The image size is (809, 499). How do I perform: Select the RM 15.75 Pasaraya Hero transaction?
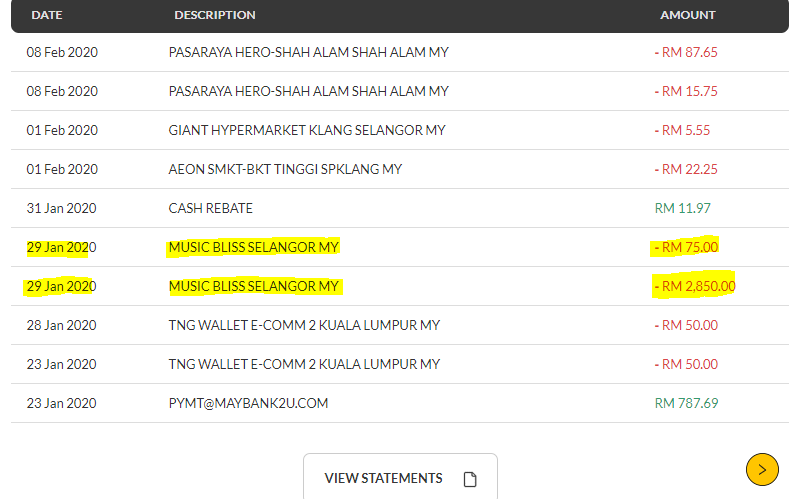coord(309,91)
